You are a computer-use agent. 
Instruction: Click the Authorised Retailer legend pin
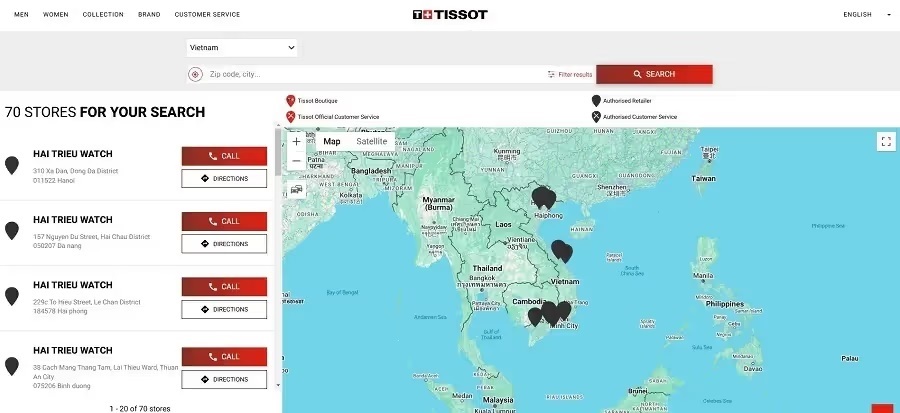596,101
